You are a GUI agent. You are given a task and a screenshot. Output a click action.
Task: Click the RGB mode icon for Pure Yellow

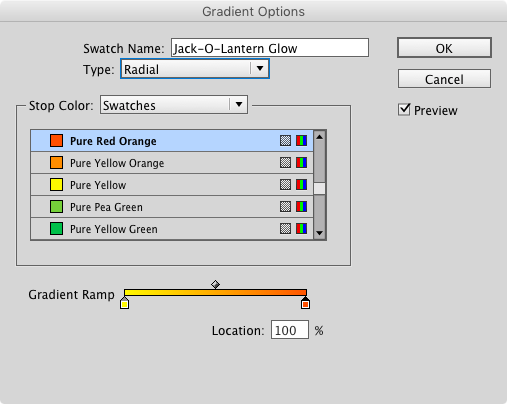click(x=301, y=185)
